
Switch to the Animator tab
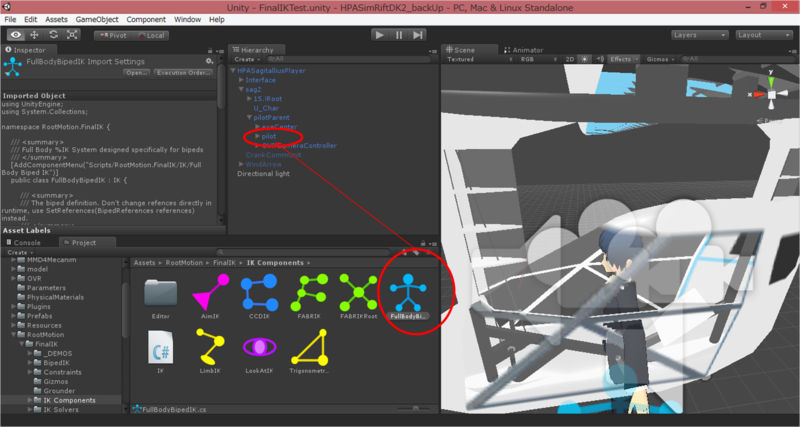tap(523, 50)
